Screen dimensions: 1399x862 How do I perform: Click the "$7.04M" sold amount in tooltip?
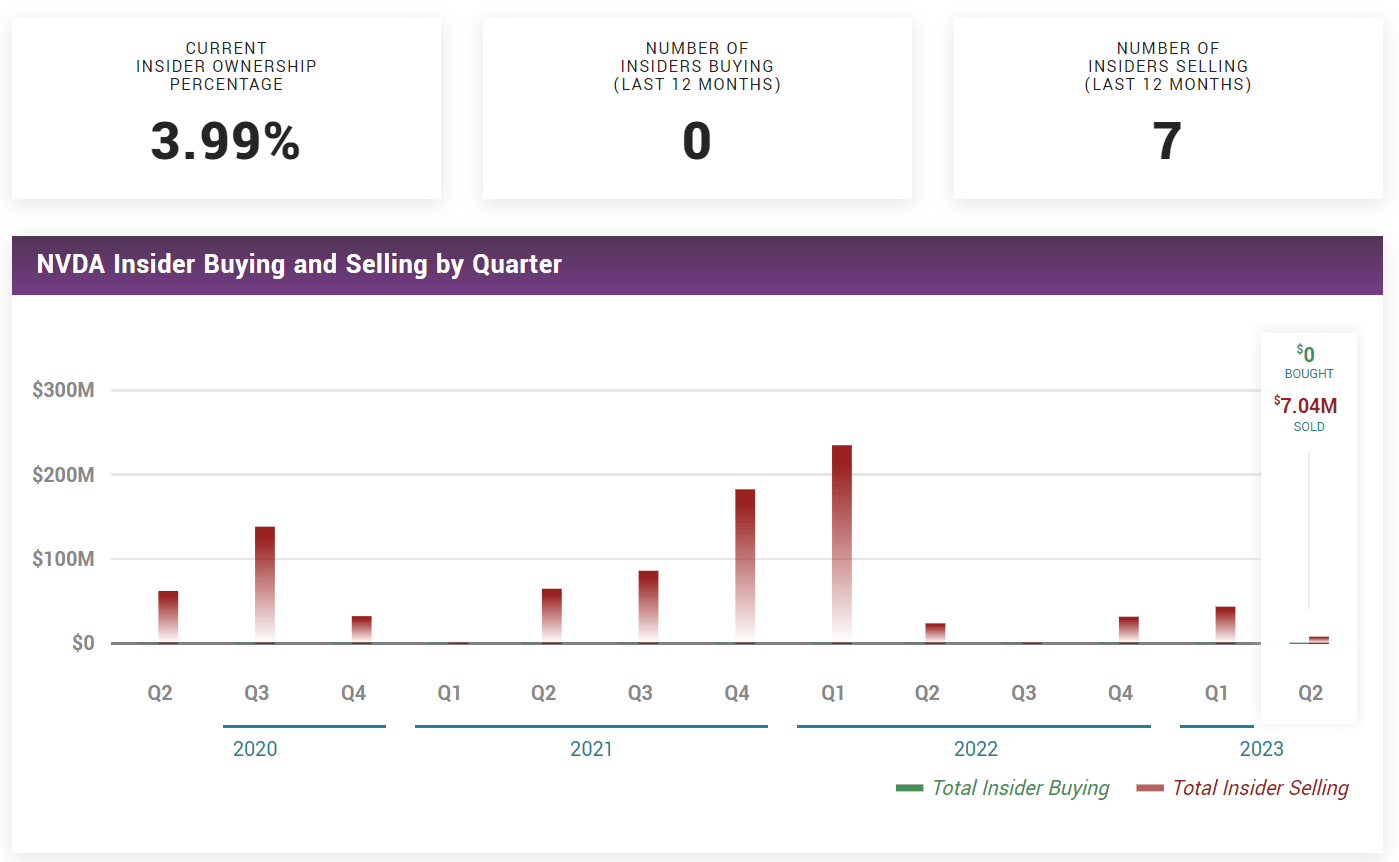1306,405
